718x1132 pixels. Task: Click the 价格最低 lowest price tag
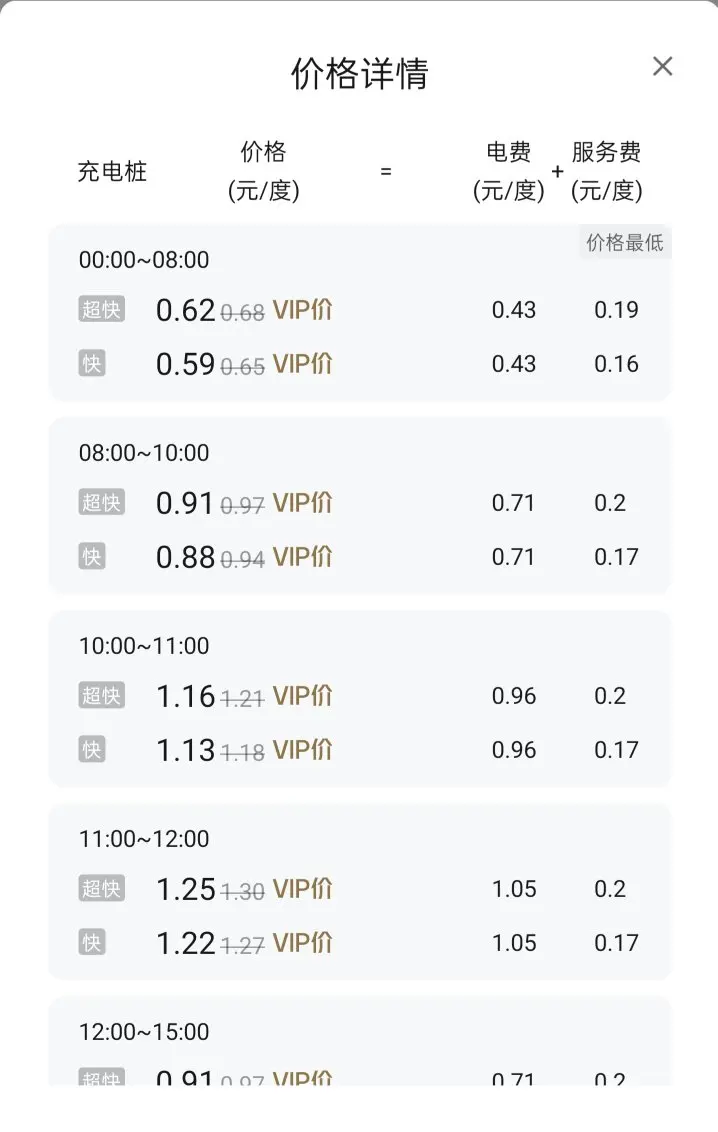(625, 243)
